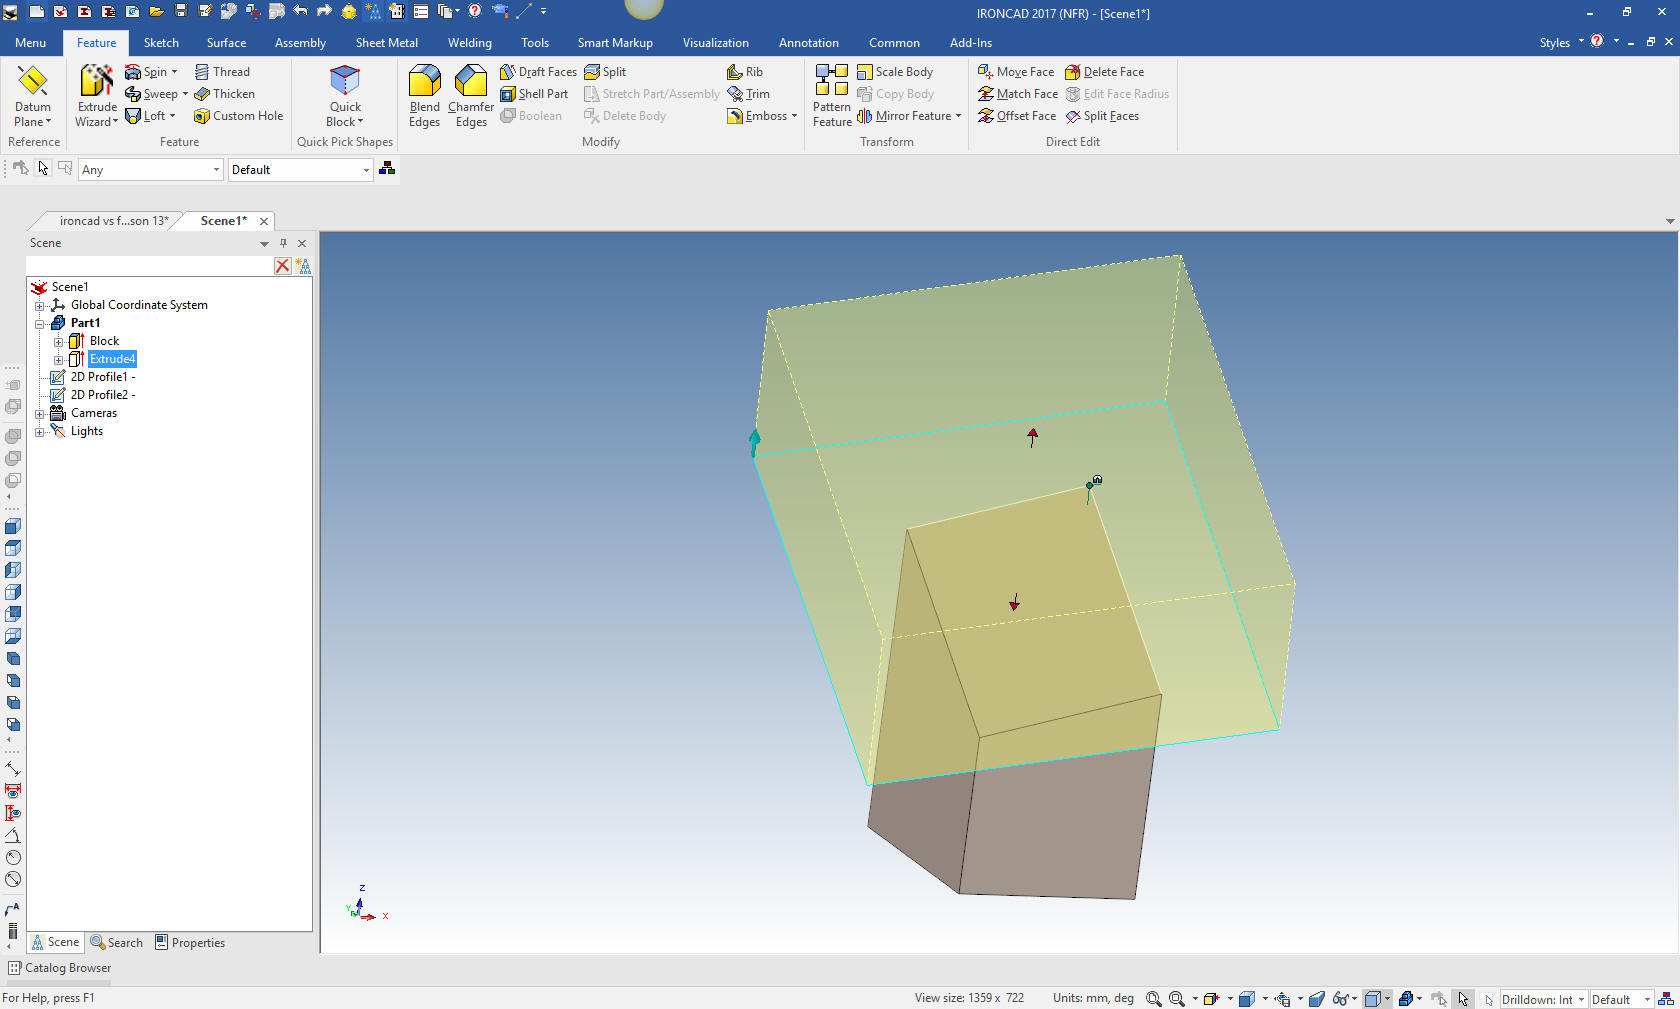
Task: Click the Undo icon in title bar
Action: tap(301, 12)
